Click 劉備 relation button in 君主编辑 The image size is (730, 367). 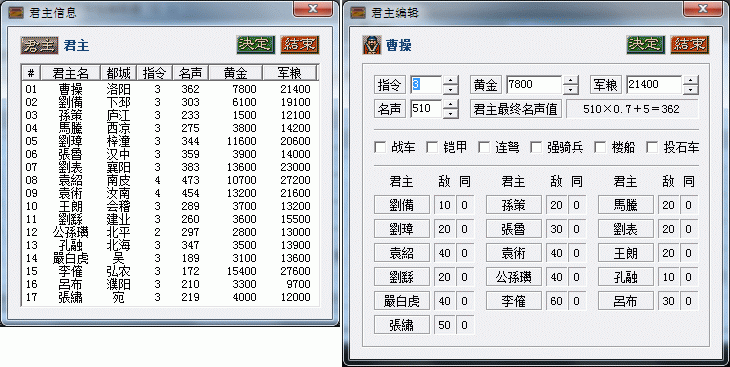[x=402, y=205]
